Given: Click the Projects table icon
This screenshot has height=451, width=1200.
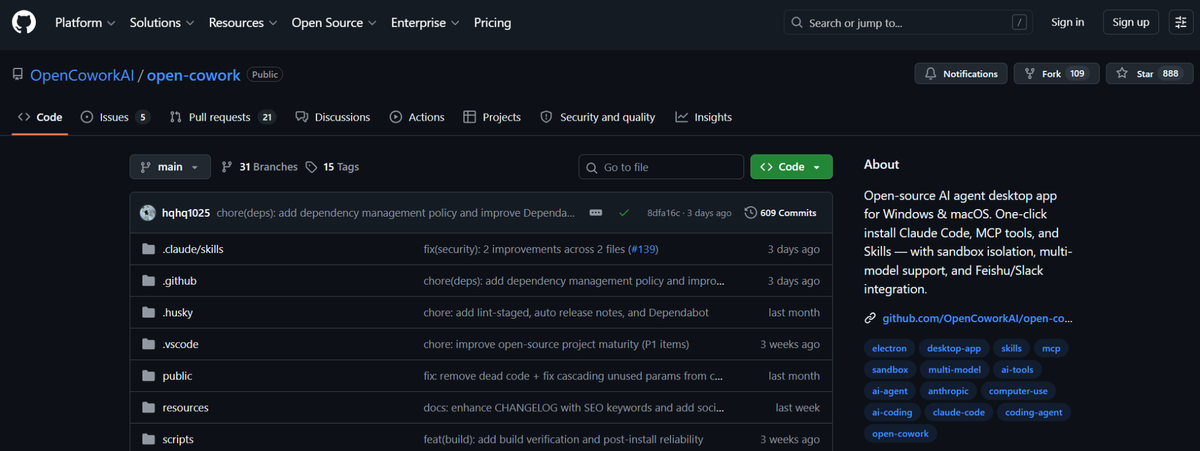Looking at the screenshot, I should pyautogui.click(x=469, y=117).
